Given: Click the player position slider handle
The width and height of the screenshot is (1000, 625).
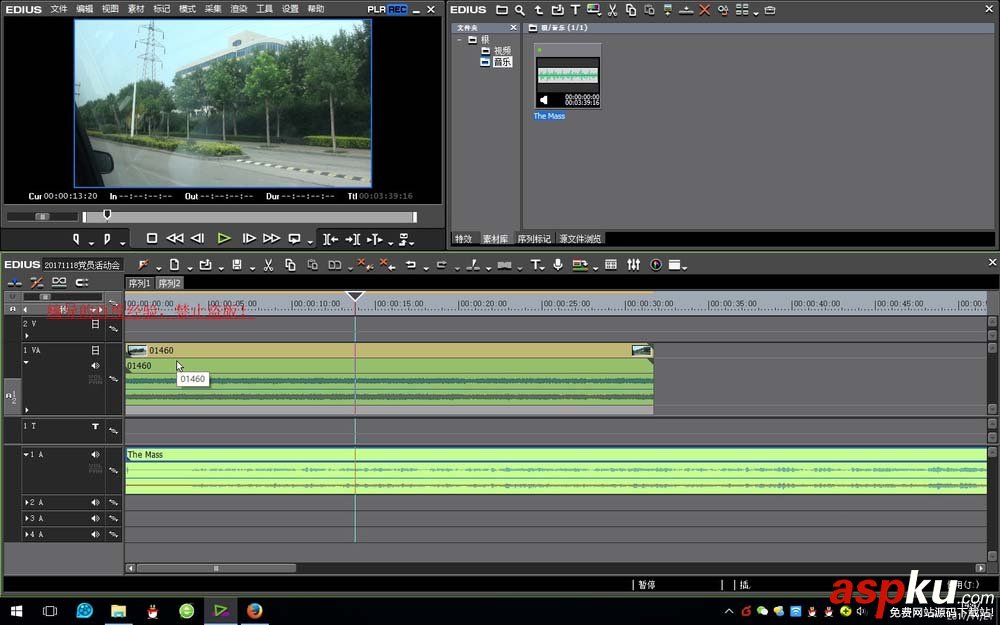Looking at the screenshot, I should tap(107, 215).
